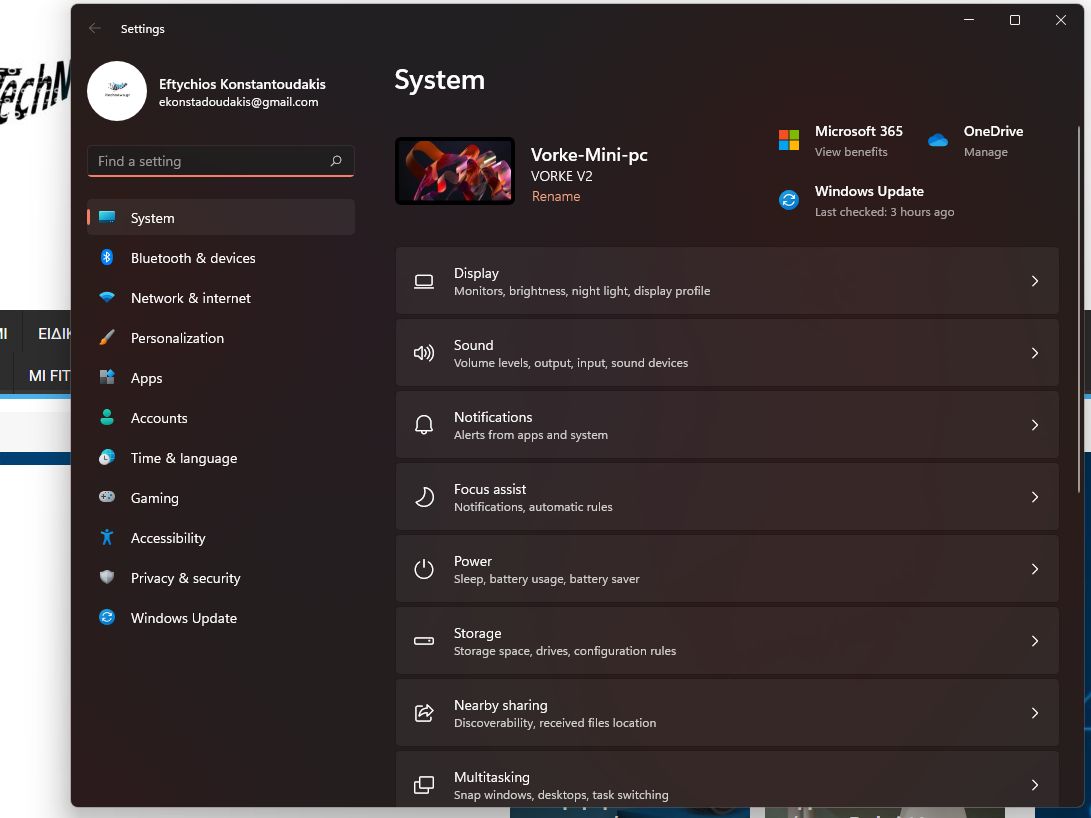The width and height of the screenshot is (1091, 818).
Task: Select Network & internet in sidebar
Action: pos(221,298)
